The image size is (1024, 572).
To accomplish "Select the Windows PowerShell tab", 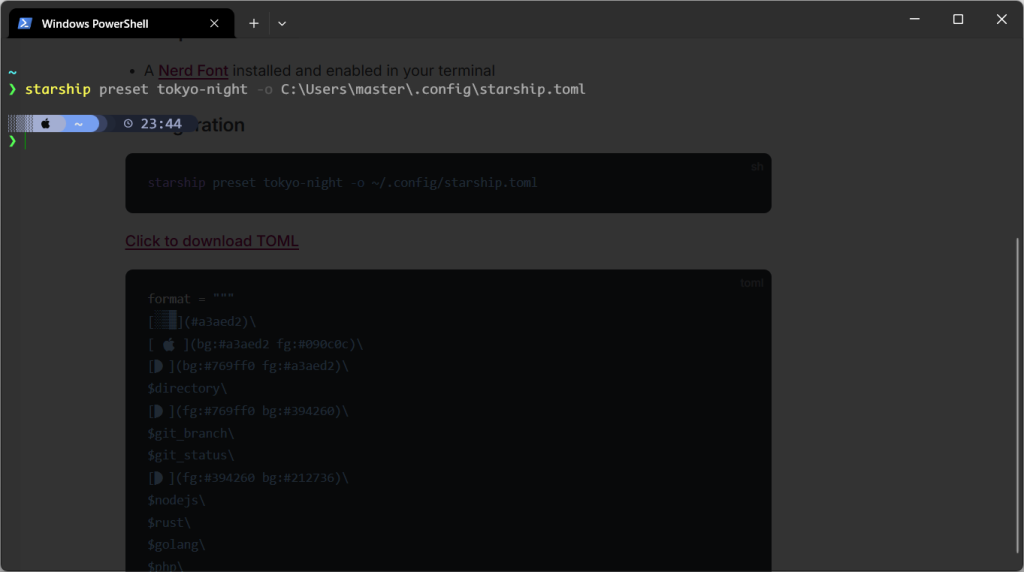I will pos(121,24).
